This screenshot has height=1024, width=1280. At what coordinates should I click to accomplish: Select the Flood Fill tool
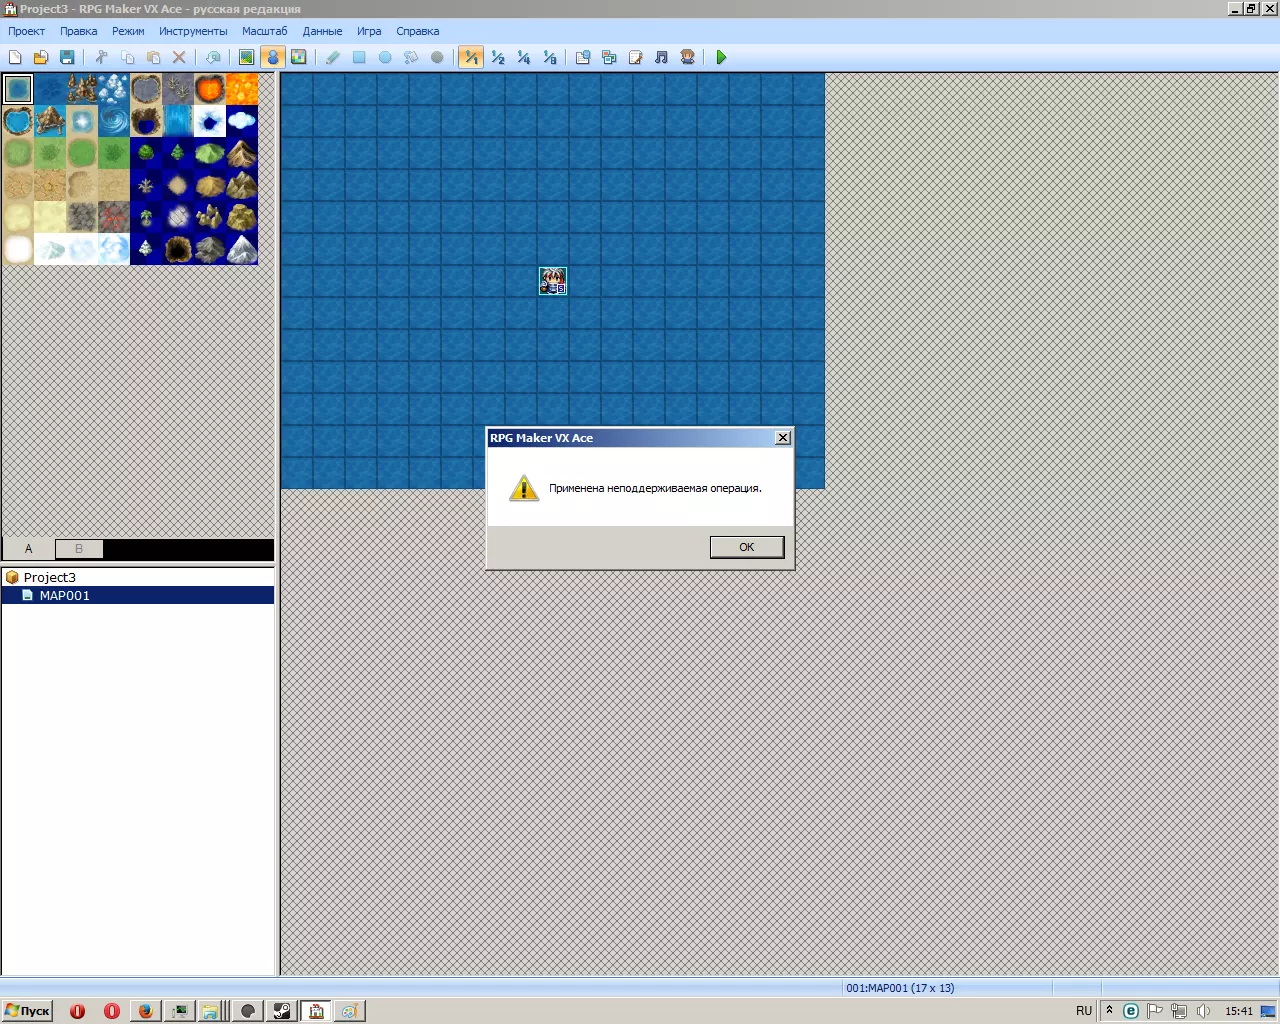411,57
